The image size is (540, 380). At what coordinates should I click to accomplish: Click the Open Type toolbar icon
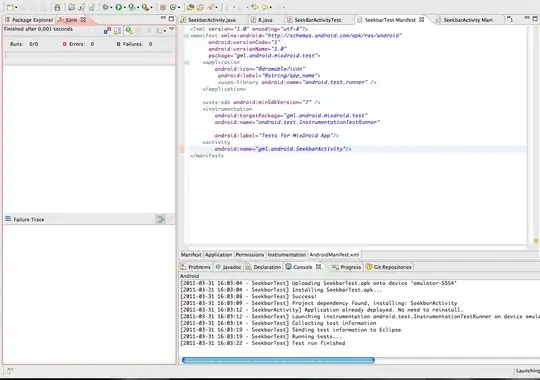(190, 7)
